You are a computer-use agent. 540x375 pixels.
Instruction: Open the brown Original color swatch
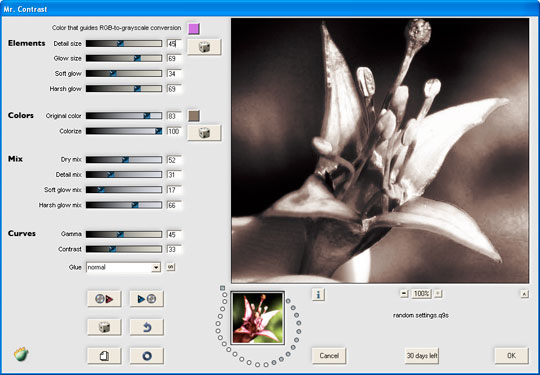coord(194,116)
